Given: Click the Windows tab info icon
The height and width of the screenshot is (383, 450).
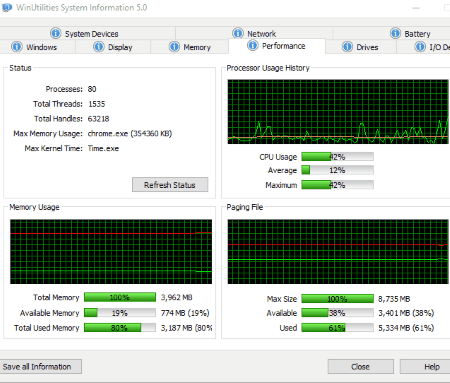Looking at the screenshot, I should point(17,47).
